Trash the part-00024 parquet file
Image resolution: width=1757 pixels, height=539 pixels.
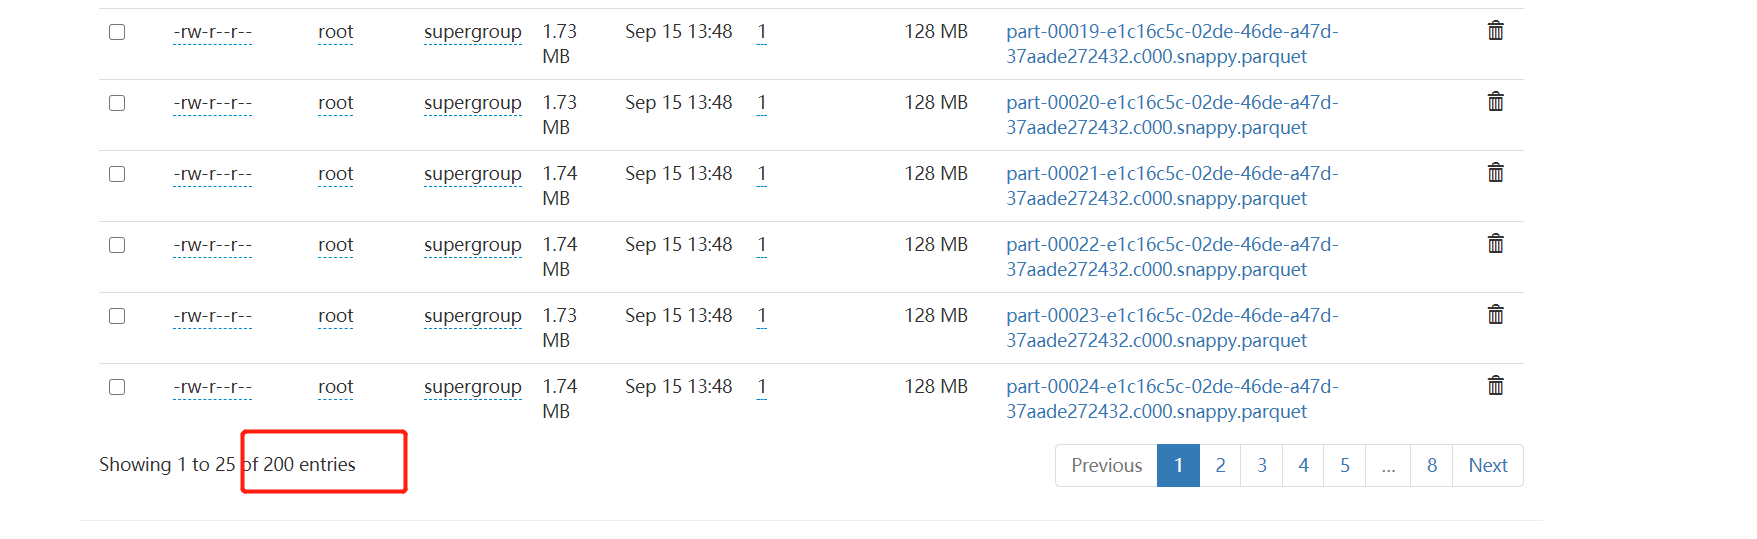tap(1495, 386)
